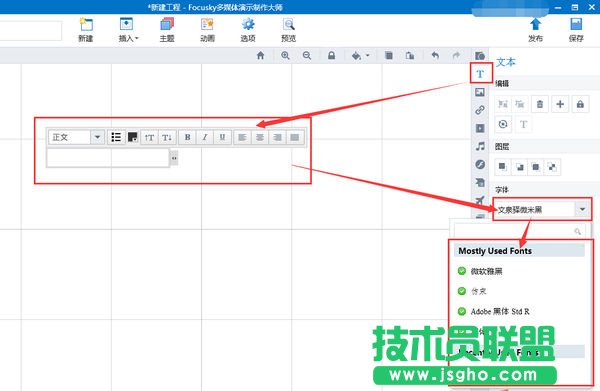Decrease the font size
Screen dimensions: 600x391
(x=167, y=137)
